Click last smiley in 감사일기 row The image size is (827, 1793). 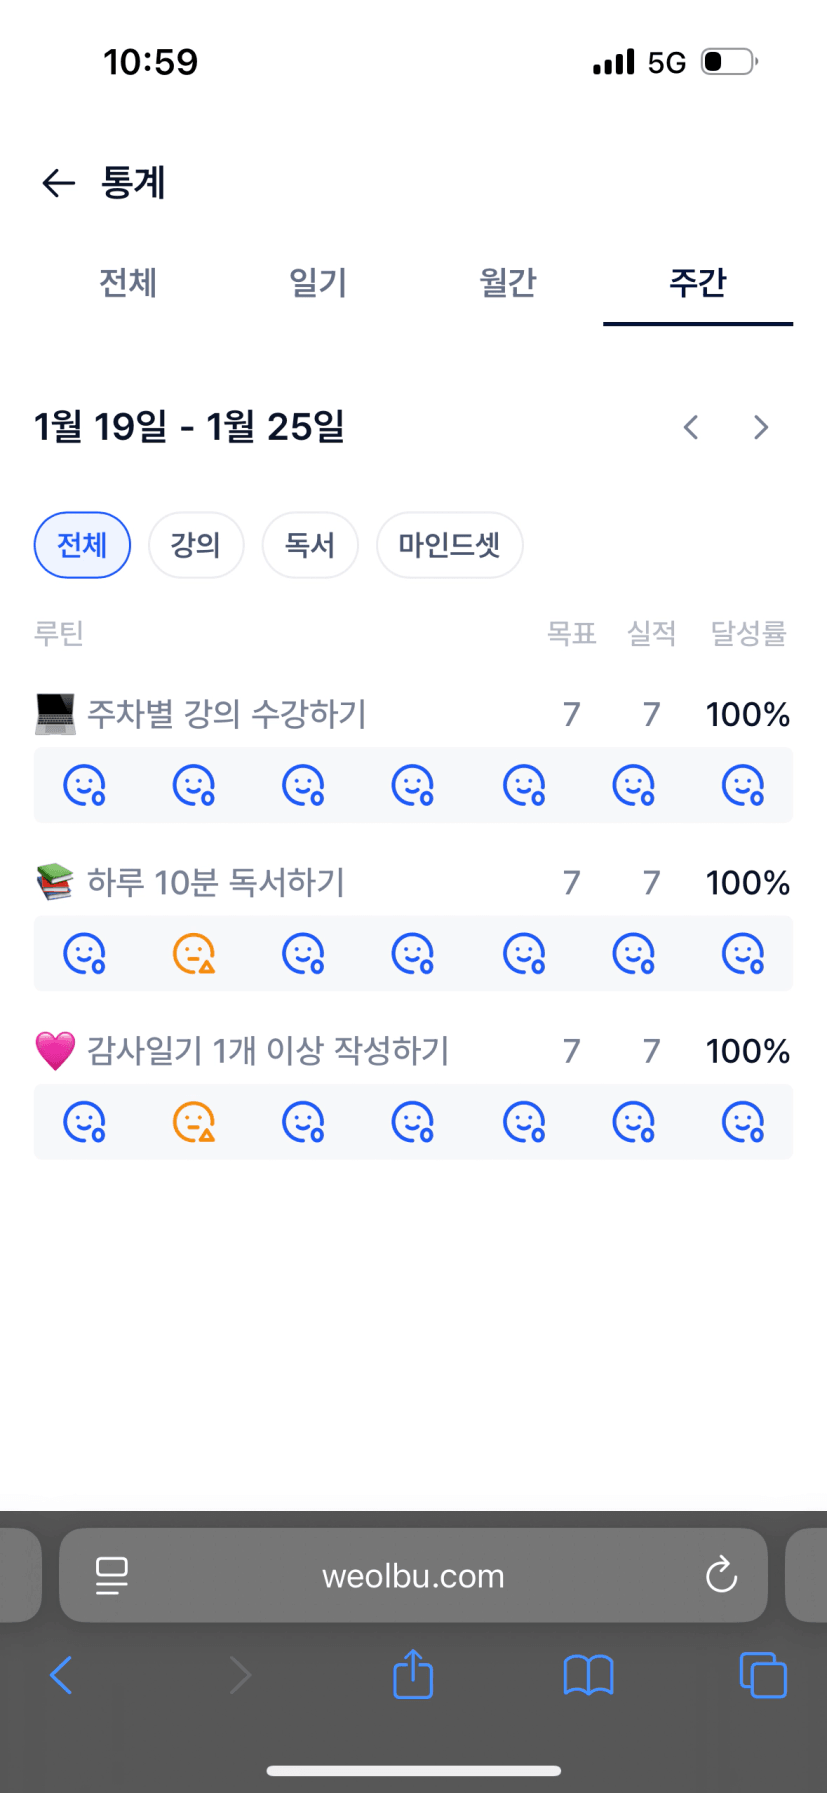pyautogui.click(x=743, y=1122)
